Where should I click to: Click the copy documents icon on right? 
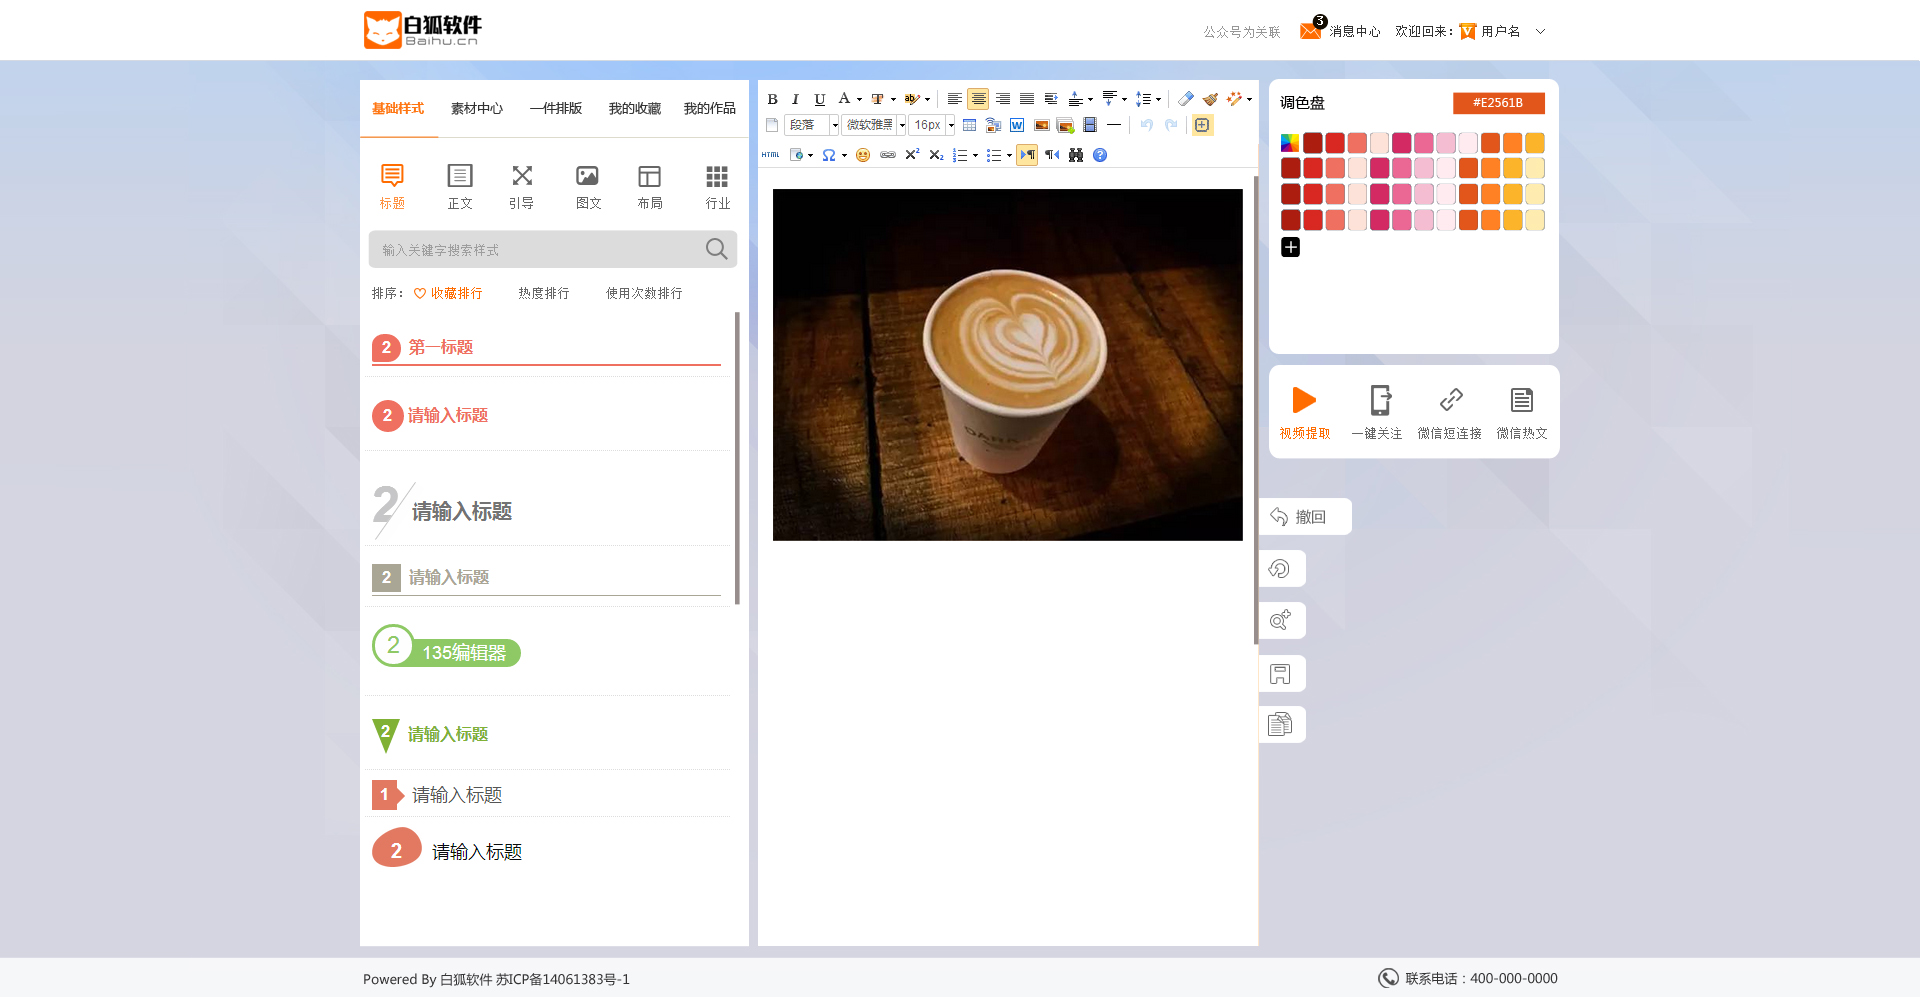pyautogui.click(x=1280, y=724)
